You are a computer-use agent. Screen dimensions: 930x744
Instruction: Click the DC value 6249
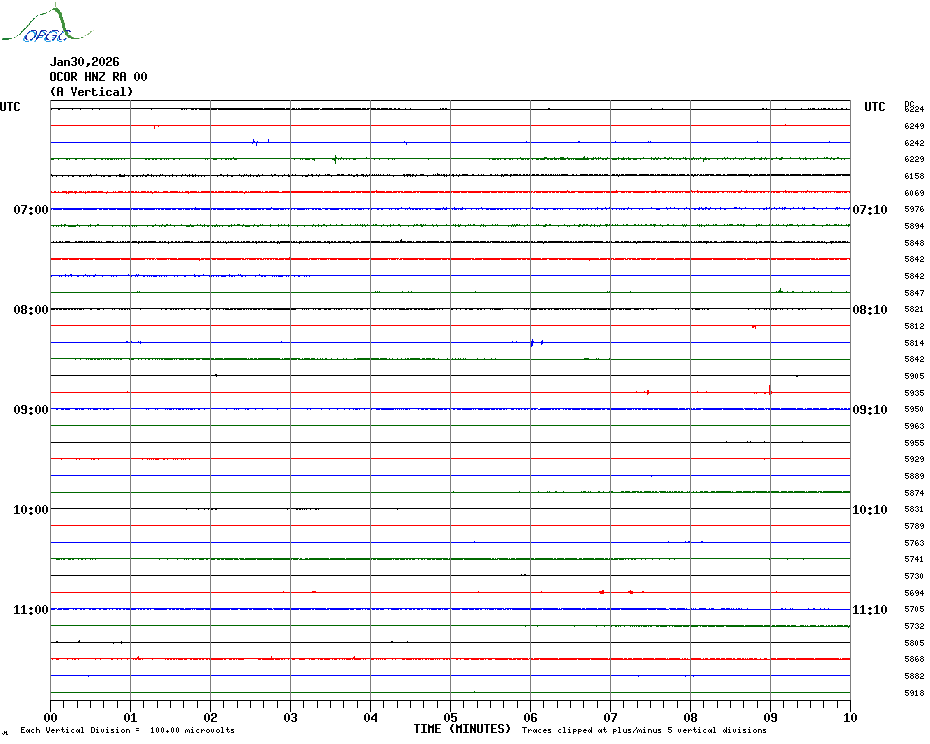[913, 126]
